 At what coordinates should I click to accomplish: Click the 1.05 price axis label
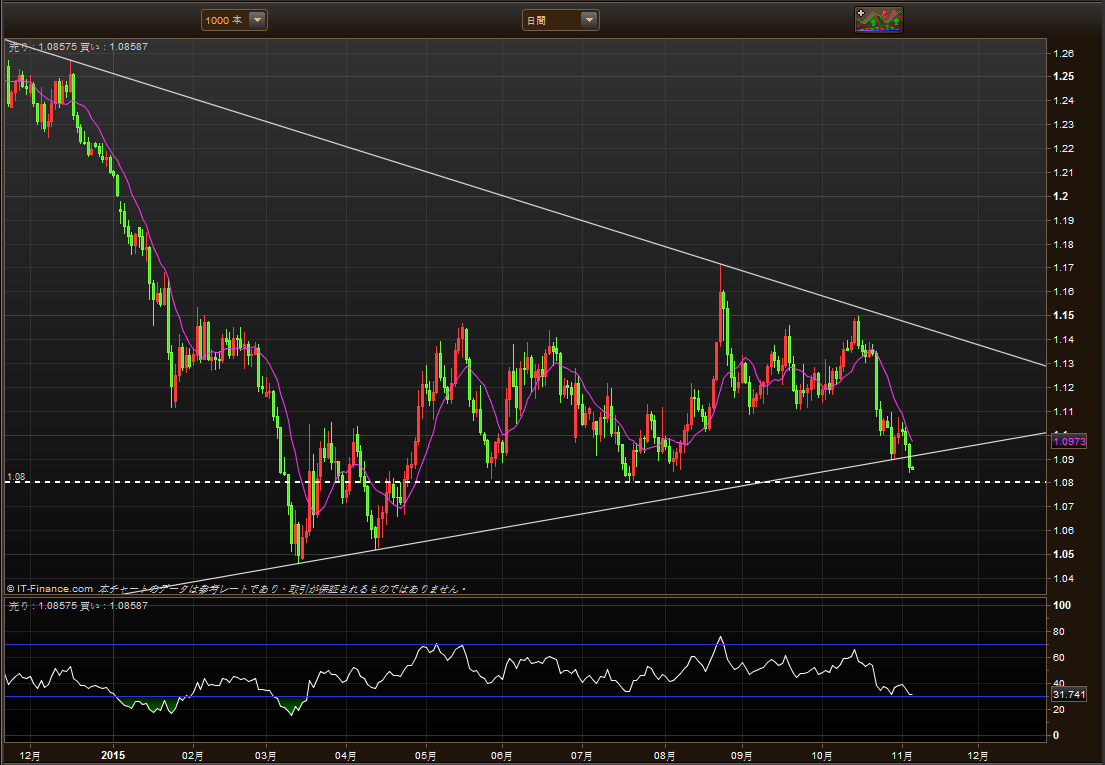coord(1063,554)
